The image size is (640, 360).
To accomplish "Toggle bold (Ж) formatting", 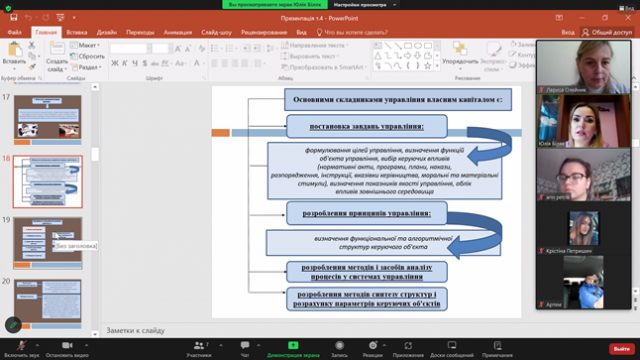I will point(115,63).
